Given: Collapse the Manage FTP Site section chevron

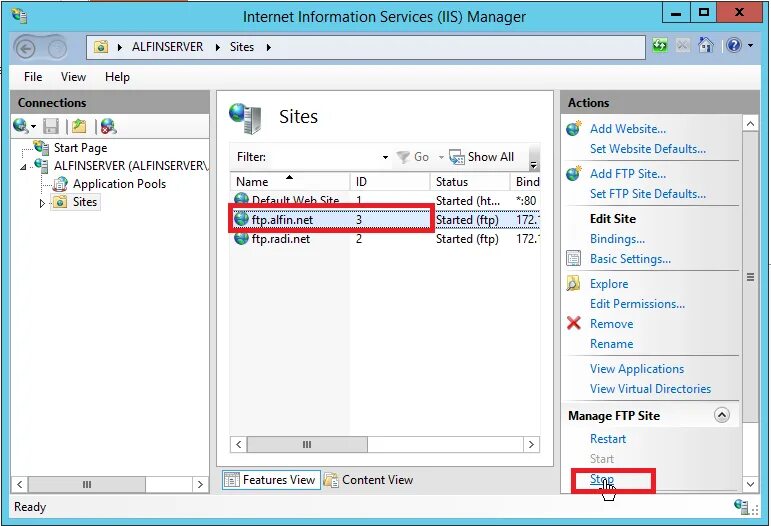Looking at the screenshot, I should (x=721, y=415).
